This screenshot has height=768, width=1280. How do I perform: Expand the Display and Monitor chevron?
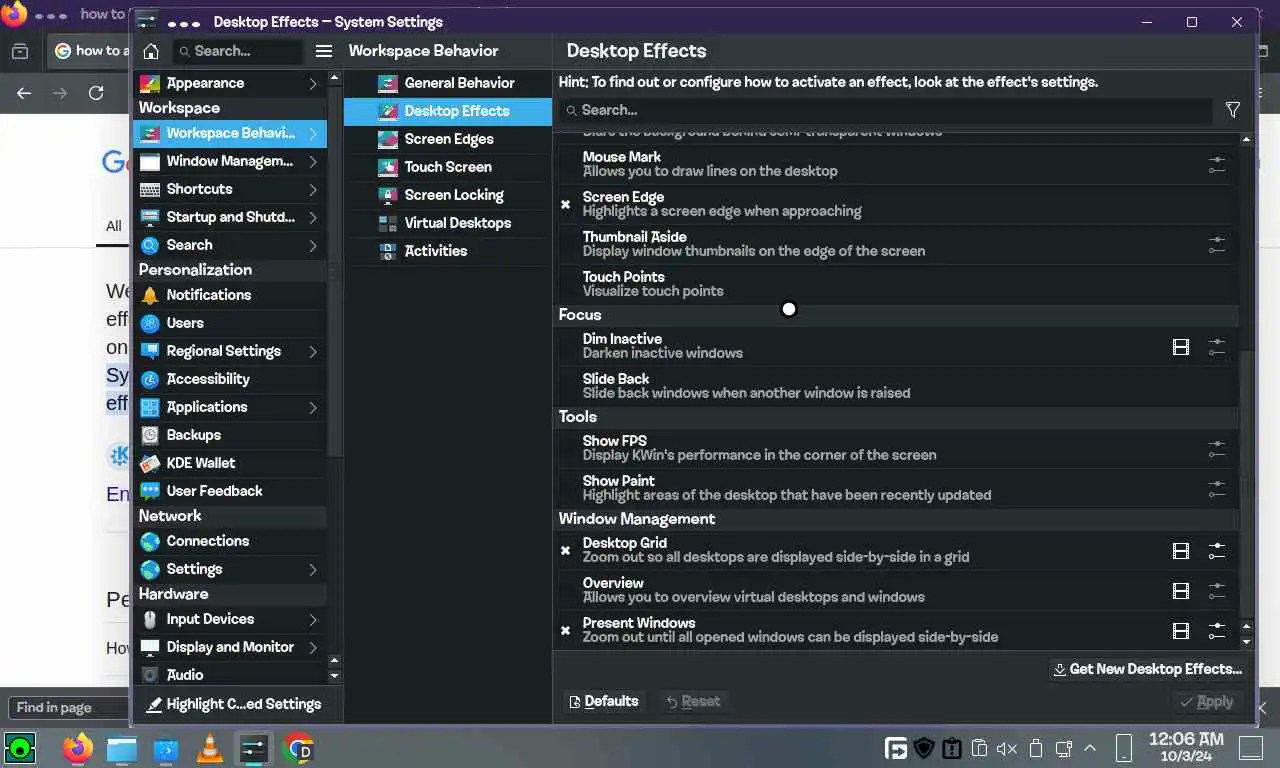pos(313,647)
